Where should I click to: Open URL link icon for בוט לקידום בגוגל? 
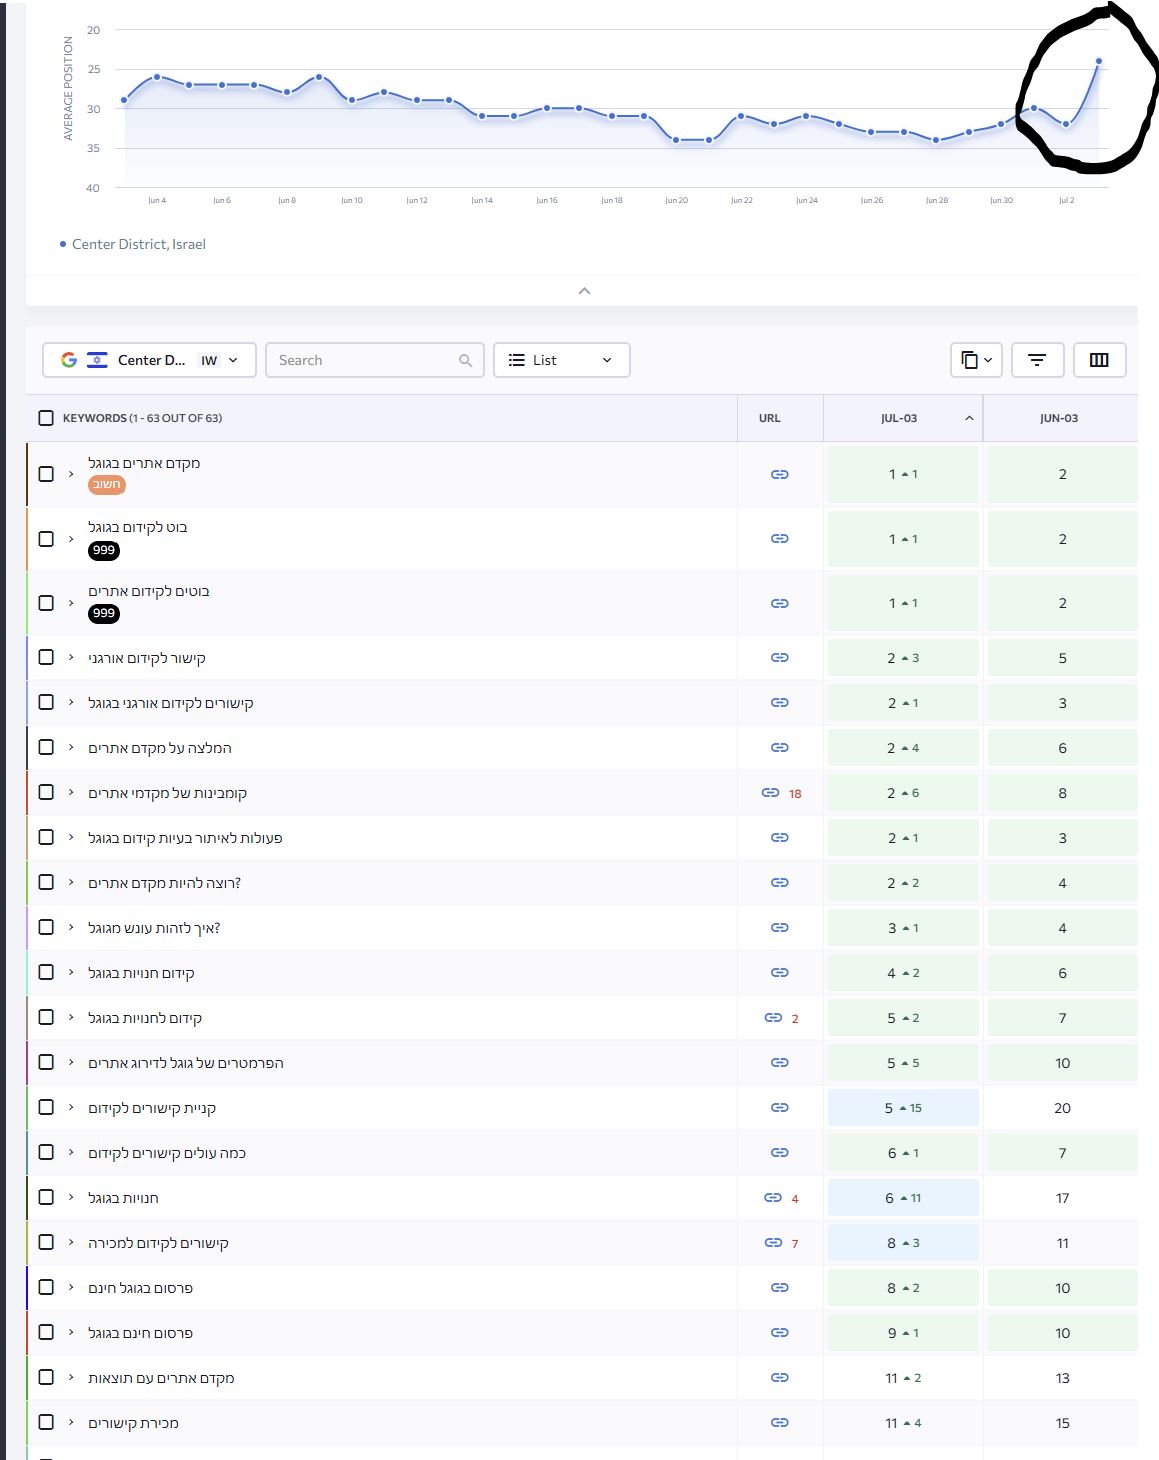[780, 539]
